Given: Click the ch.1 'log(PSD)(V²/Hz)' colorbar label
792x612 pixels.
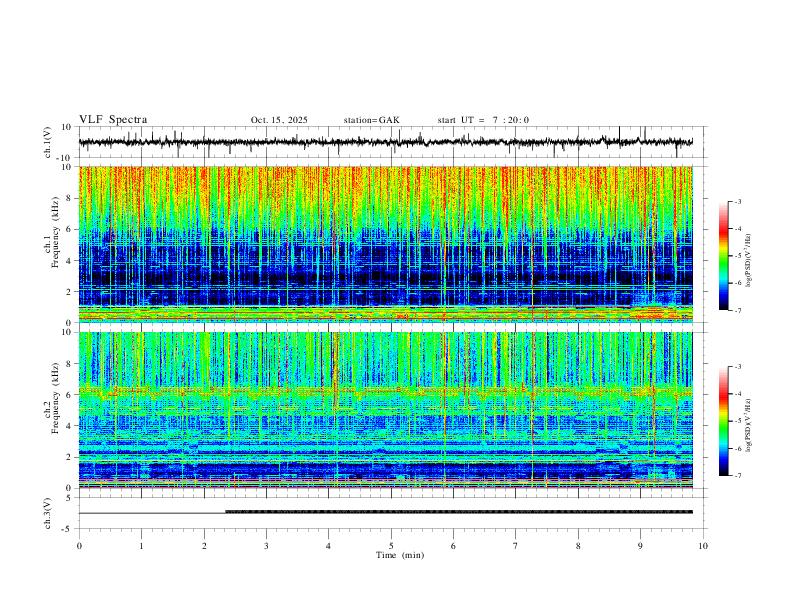Looking at the screenshot, I should click(x=749, y=261).
